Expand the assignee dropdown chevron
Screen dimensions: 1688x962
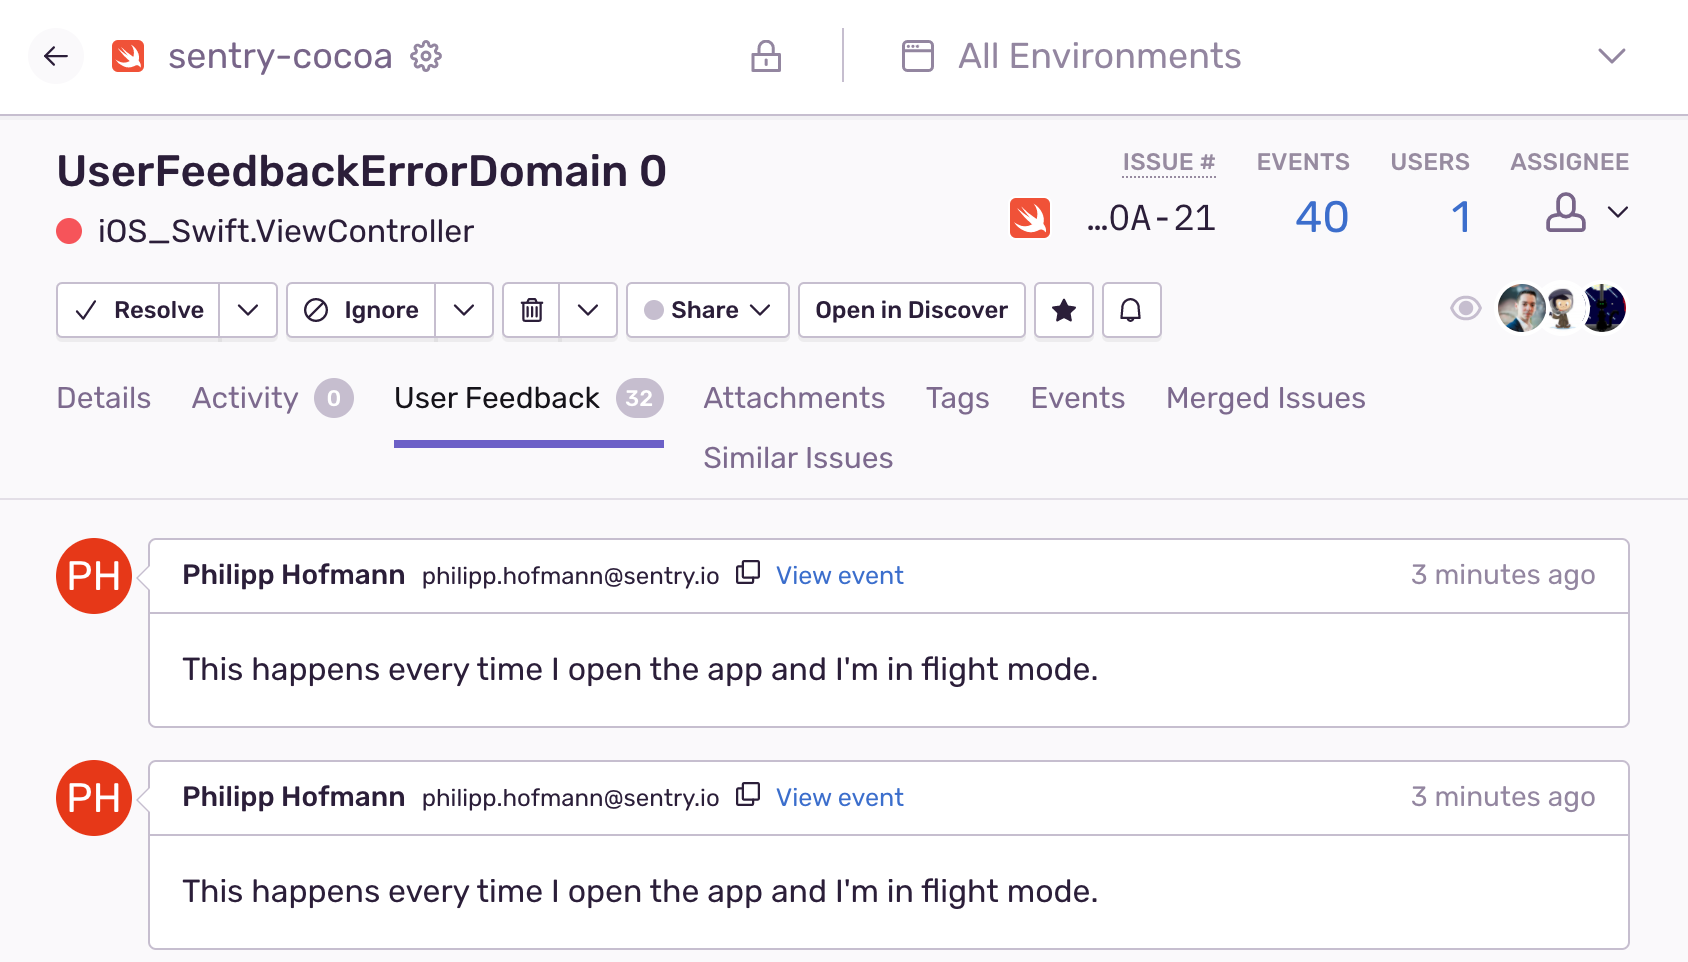coord(1618,212)
